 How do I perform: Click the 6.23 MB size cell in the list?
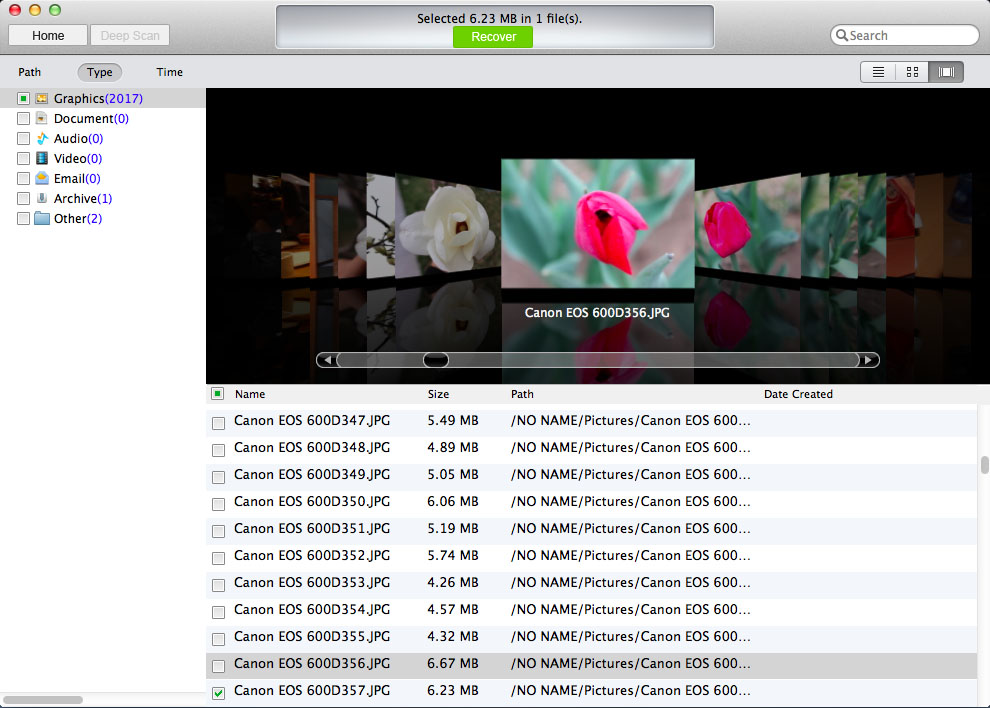453,690
